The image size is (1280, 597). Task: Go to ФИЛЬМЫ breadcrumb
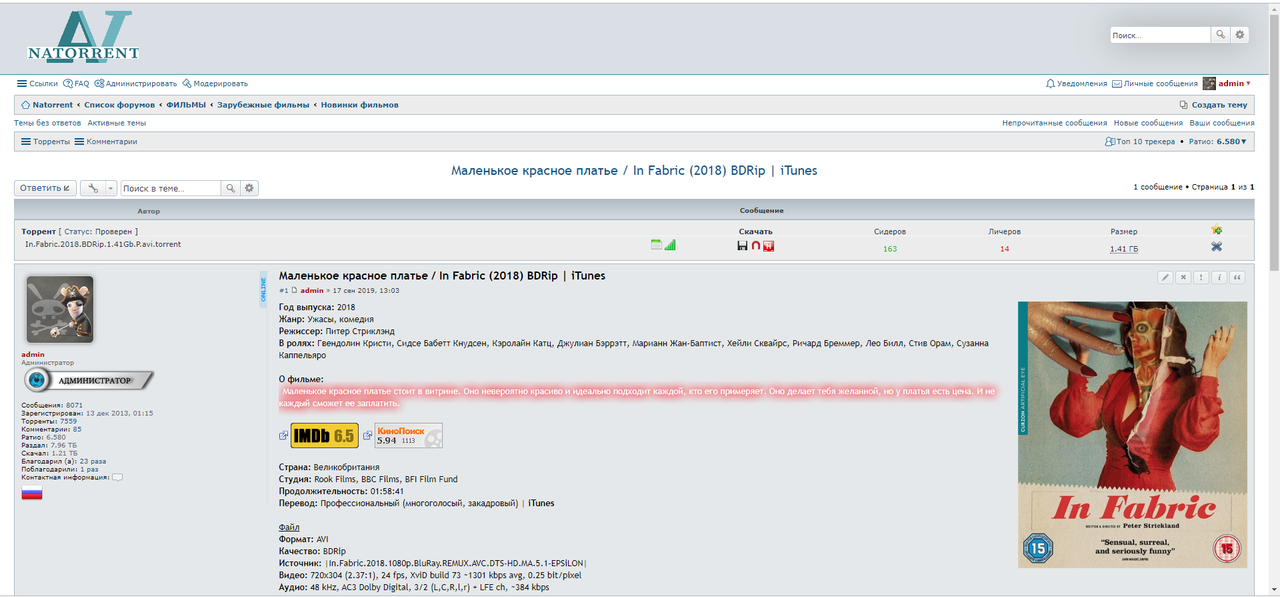pos(186,105)
